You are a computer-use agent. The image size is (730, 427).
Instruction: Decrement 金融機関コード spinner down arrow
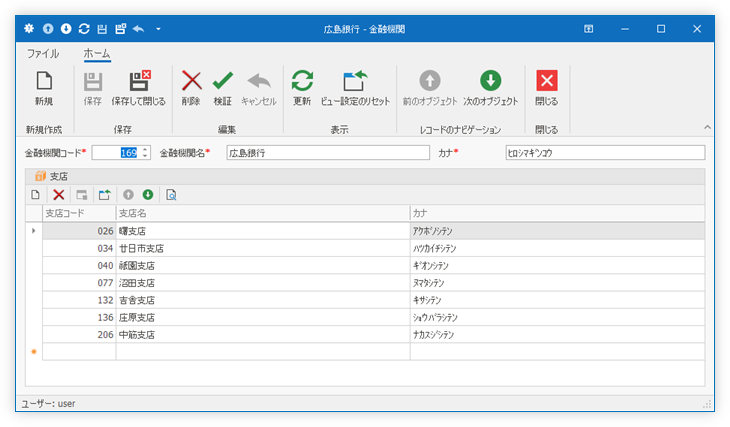point(145,156)
